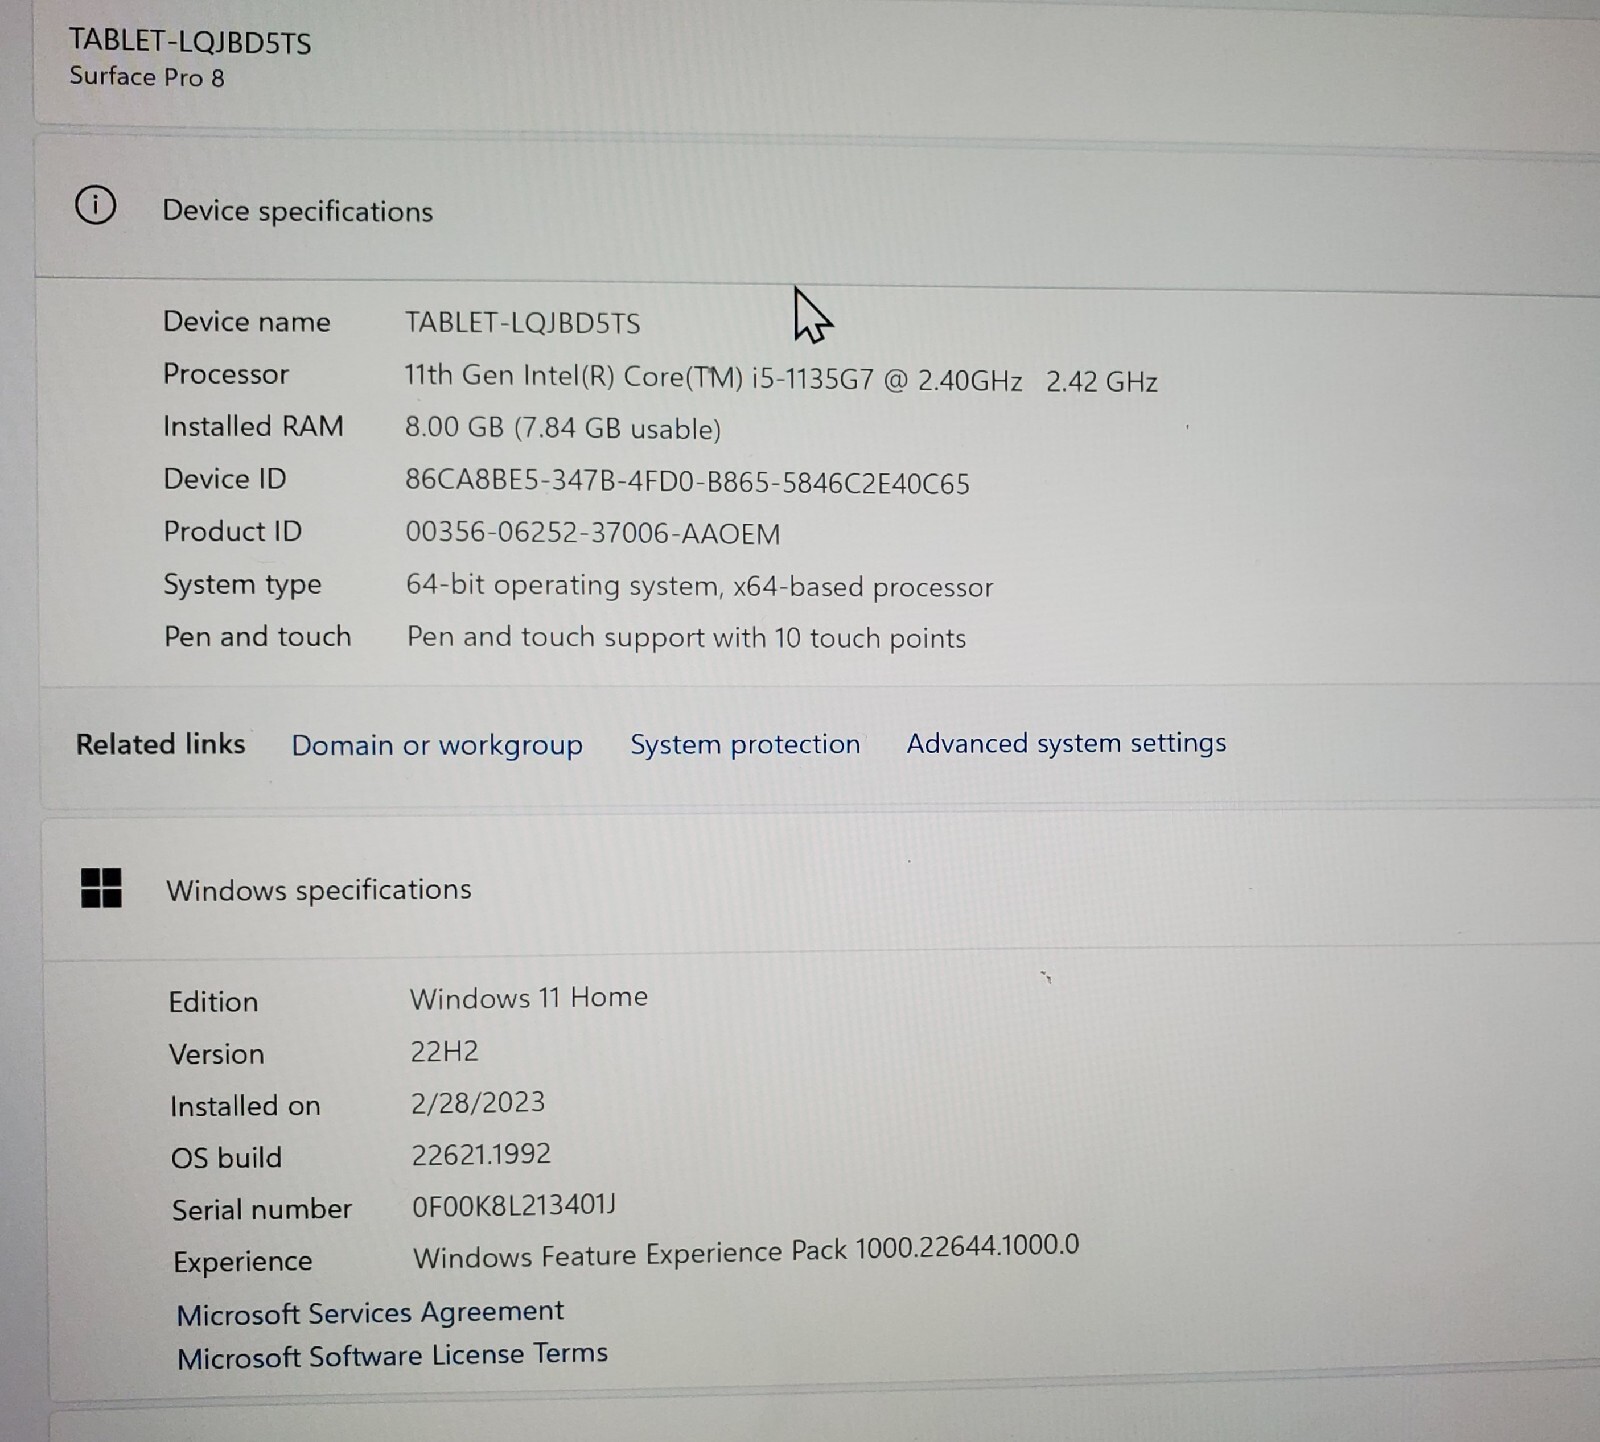This screenshot has width=1600, height=1442.
Task: Click the Pen and touch label
Action: pyautogui.click(x=258, y=636)
